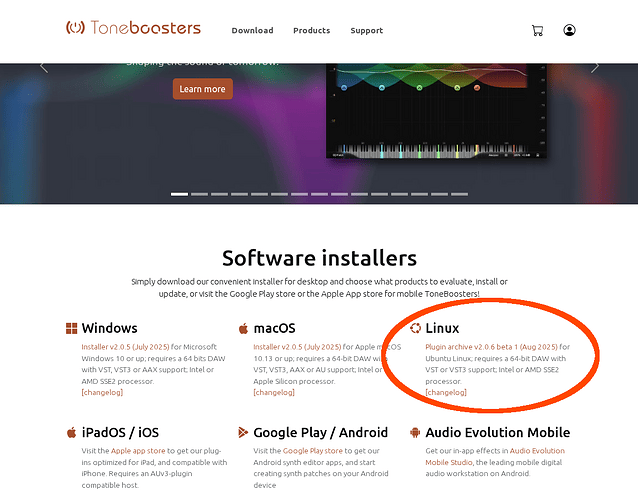Open the Download menu
638x500 pixels.
coord(252,31)
